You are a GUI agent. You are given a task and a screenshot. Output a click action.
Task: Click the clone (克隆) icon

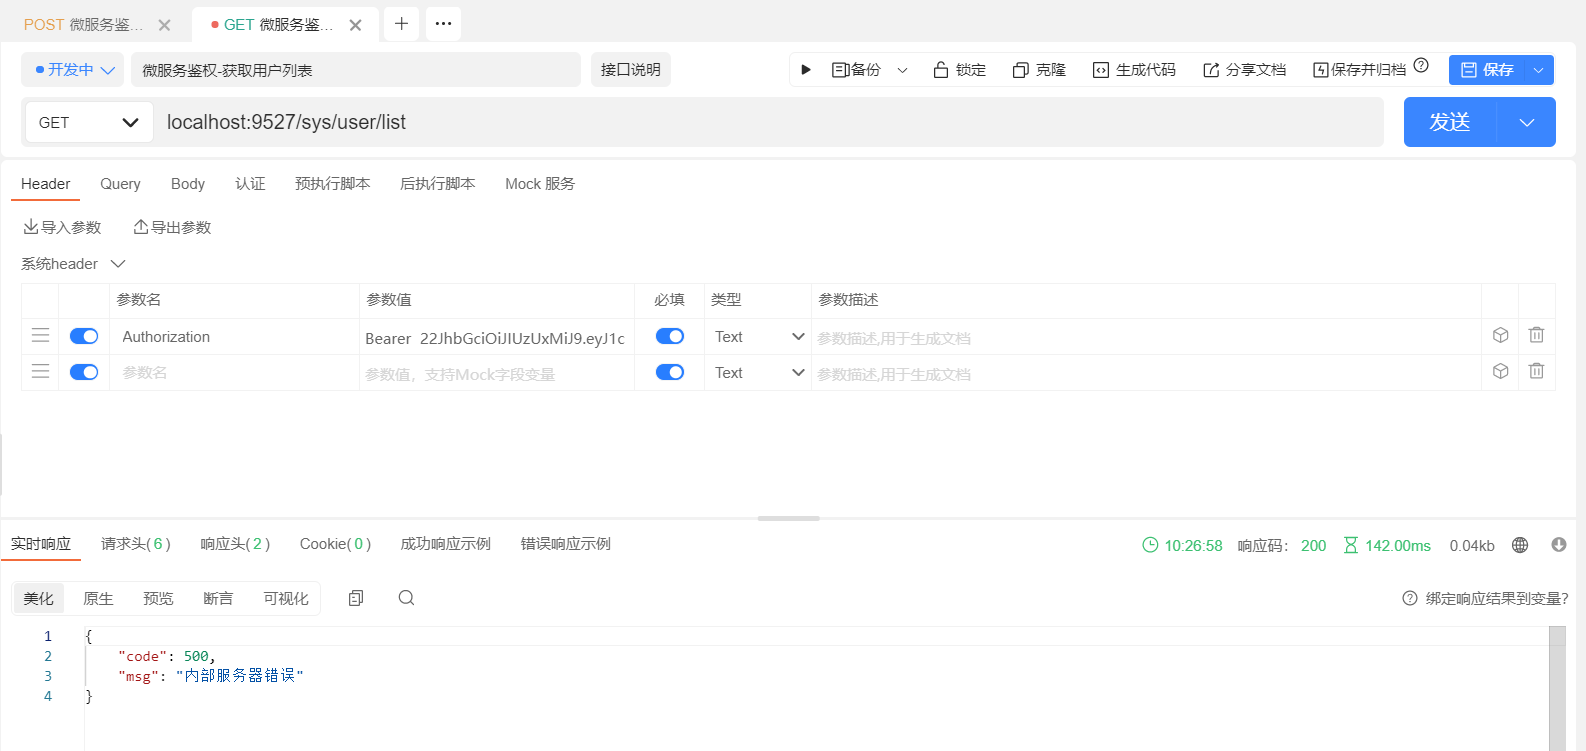[1020, 70]
